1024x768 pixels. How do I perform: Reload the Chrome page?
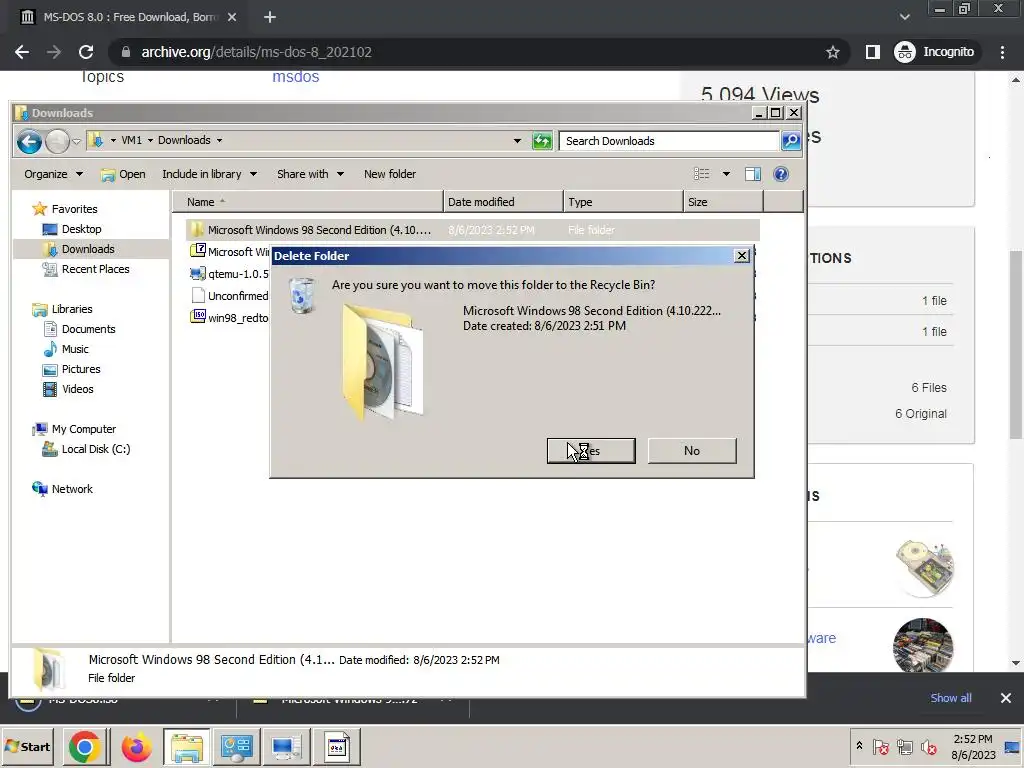[86, 52]
